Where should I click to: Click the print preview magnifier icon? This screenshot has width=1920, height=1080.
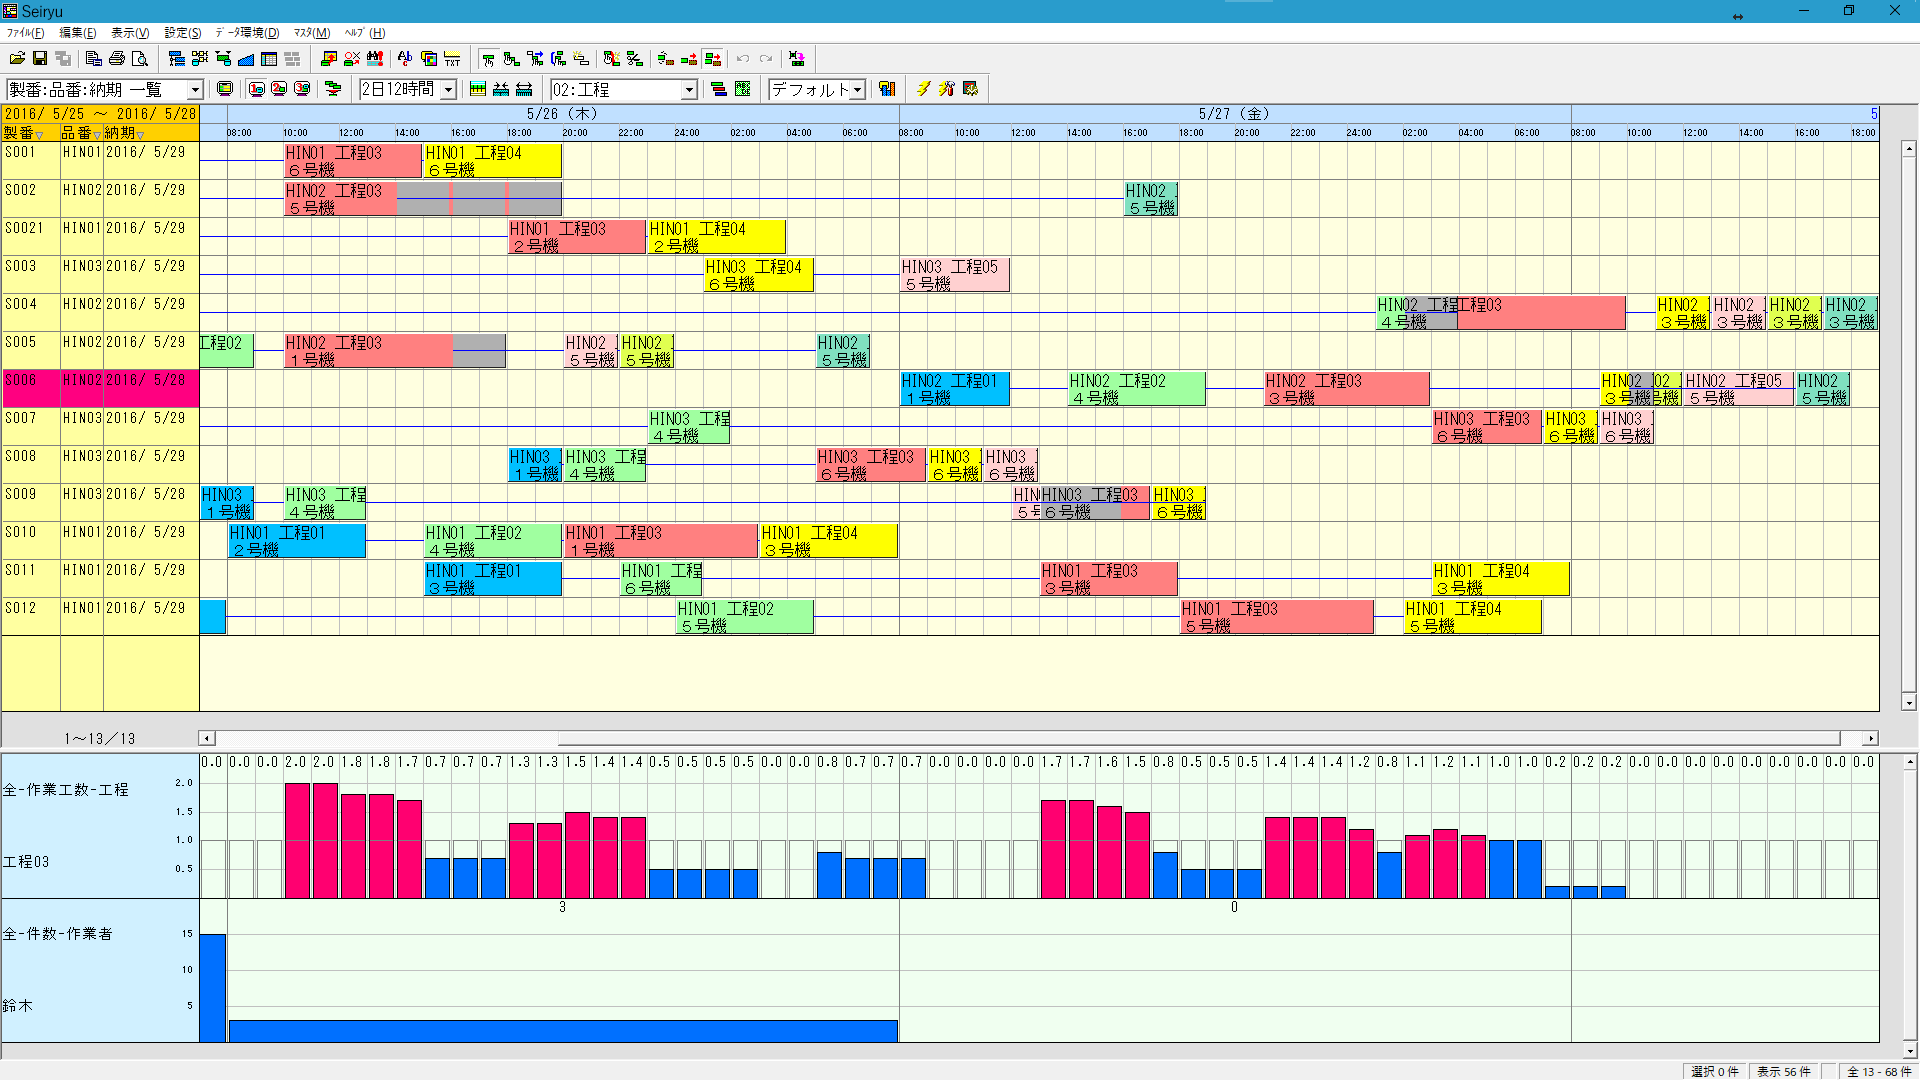coord(140,59)
